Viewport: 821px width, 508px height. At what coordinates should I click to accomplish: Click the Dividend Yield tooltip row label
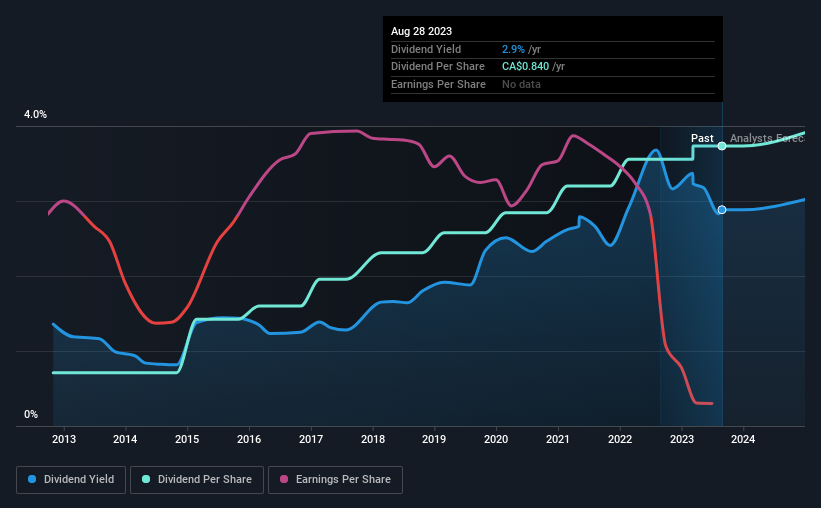426,49
